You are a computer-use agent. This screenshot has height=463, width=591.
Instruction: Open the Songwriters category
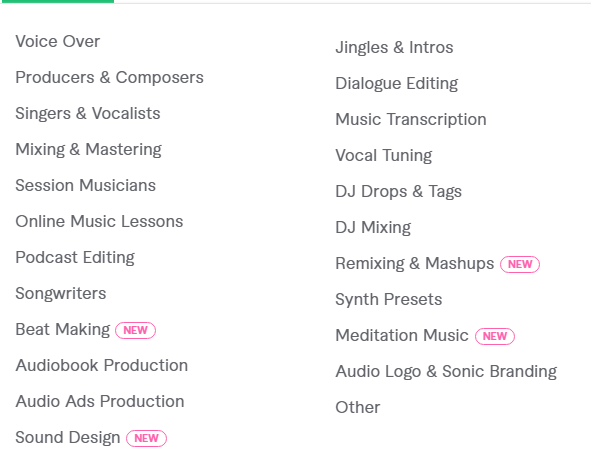pyautogui.click(x=61, y=293)
